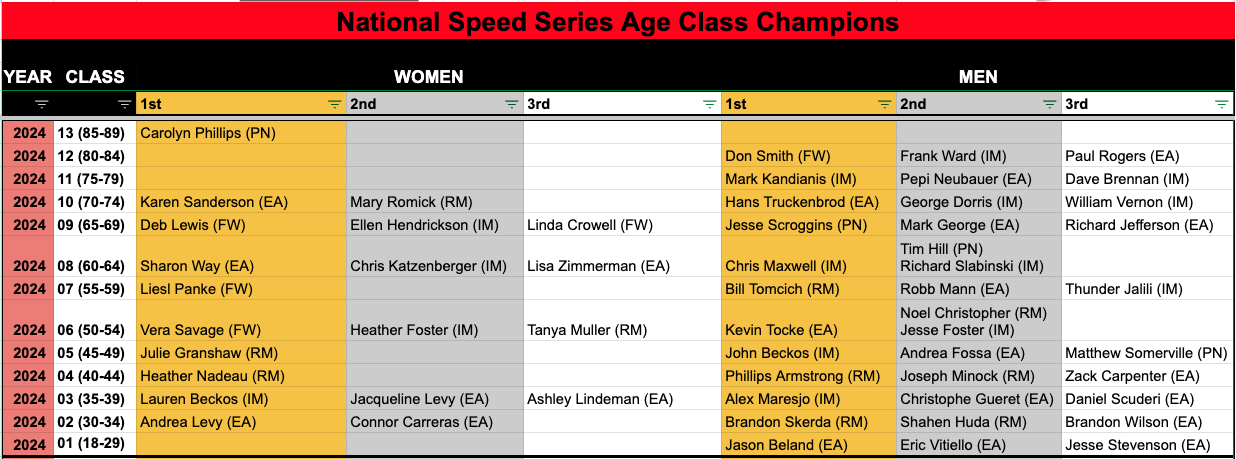Select cell Jesse Stevenson (EA)
This screenshot has width=1236, height=459.
(1147, 445)
